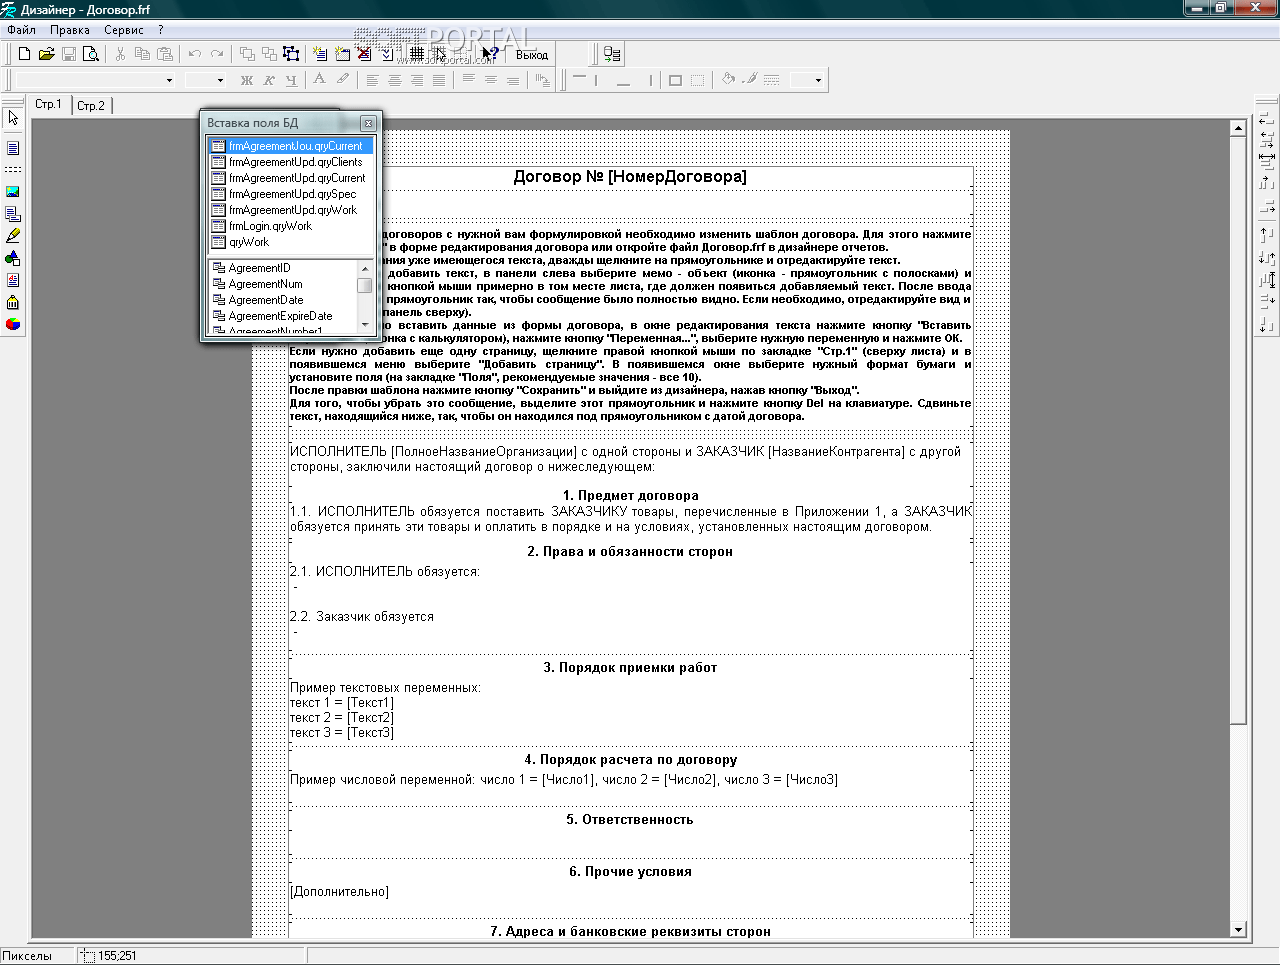Select the memo text rectangle tool
Viewport: 1280px width, 965px height.
13,148
